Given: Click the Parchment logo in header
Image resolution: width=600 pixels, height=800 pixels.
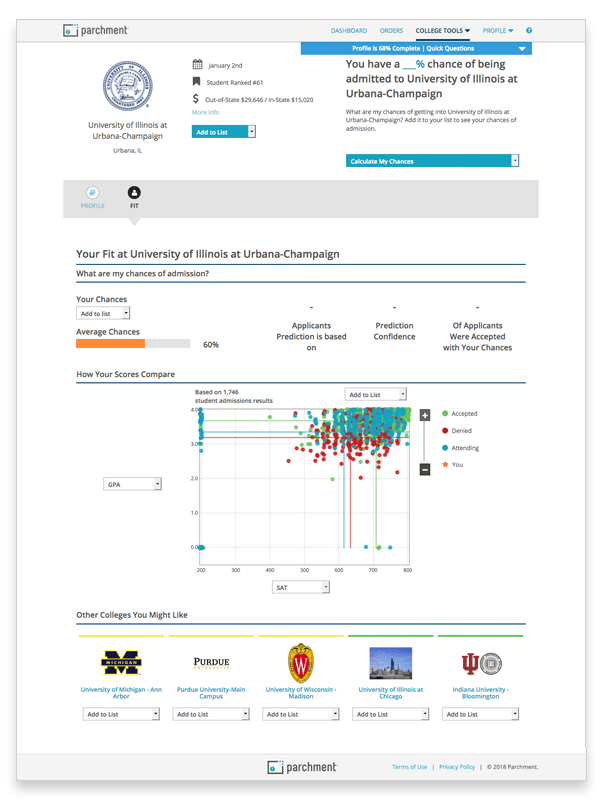Looking at the screenshot, I should pyautogui.click(x=95, y=30).
